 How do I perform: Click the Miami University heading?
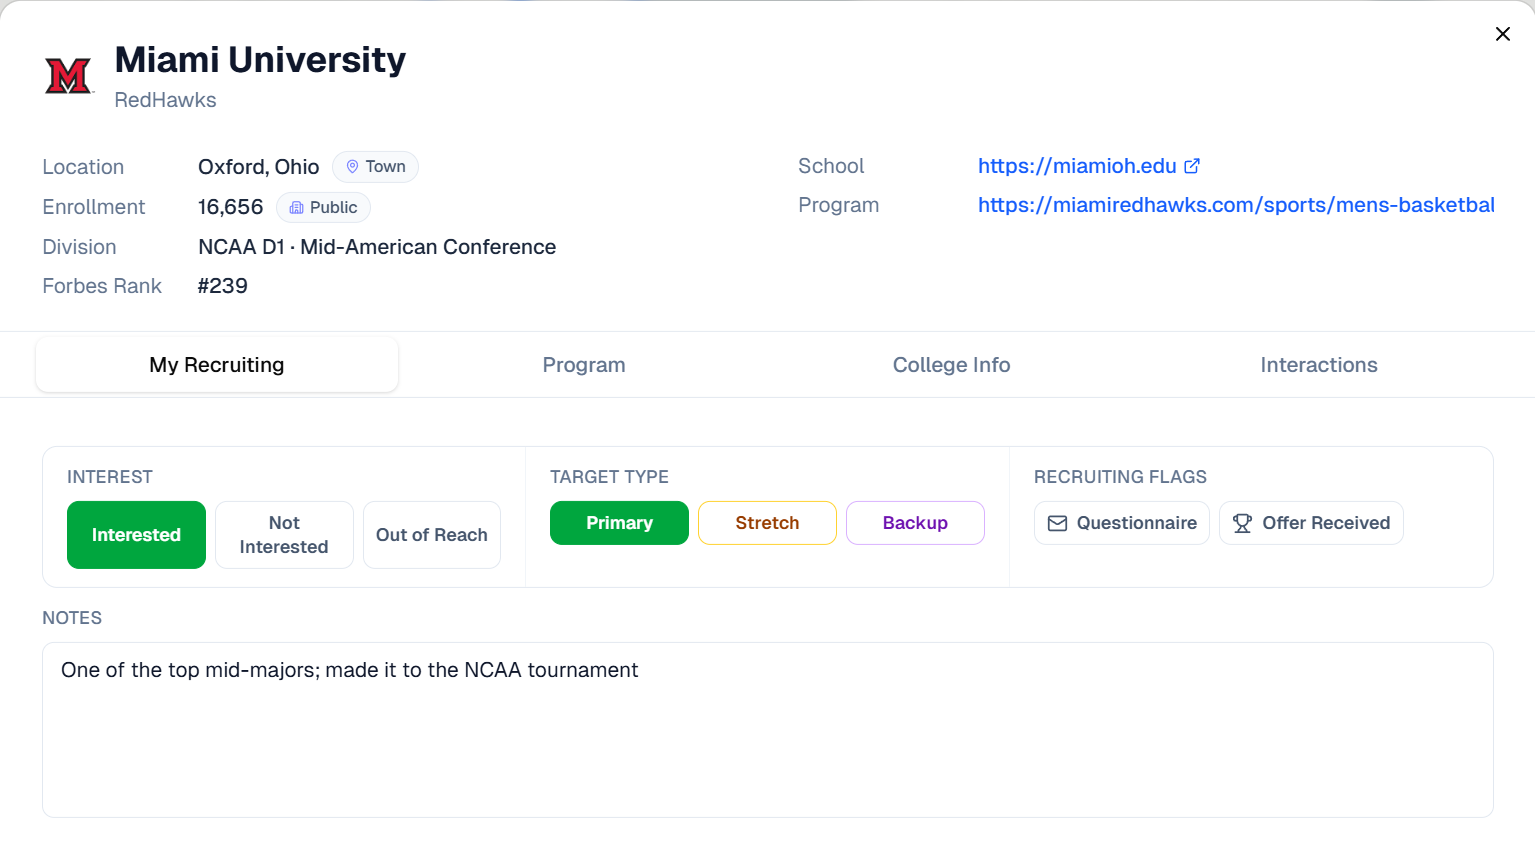pyautogui.click(x=260, y=60)
